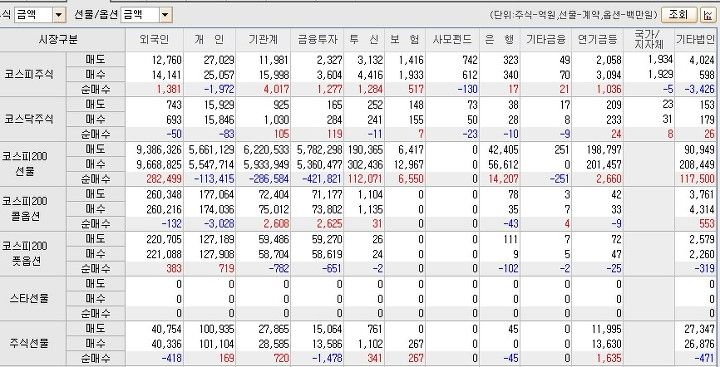Viewport: 720px width, 367px height.
Task: Click individual buy value 25,057
Action: [218, 74]
